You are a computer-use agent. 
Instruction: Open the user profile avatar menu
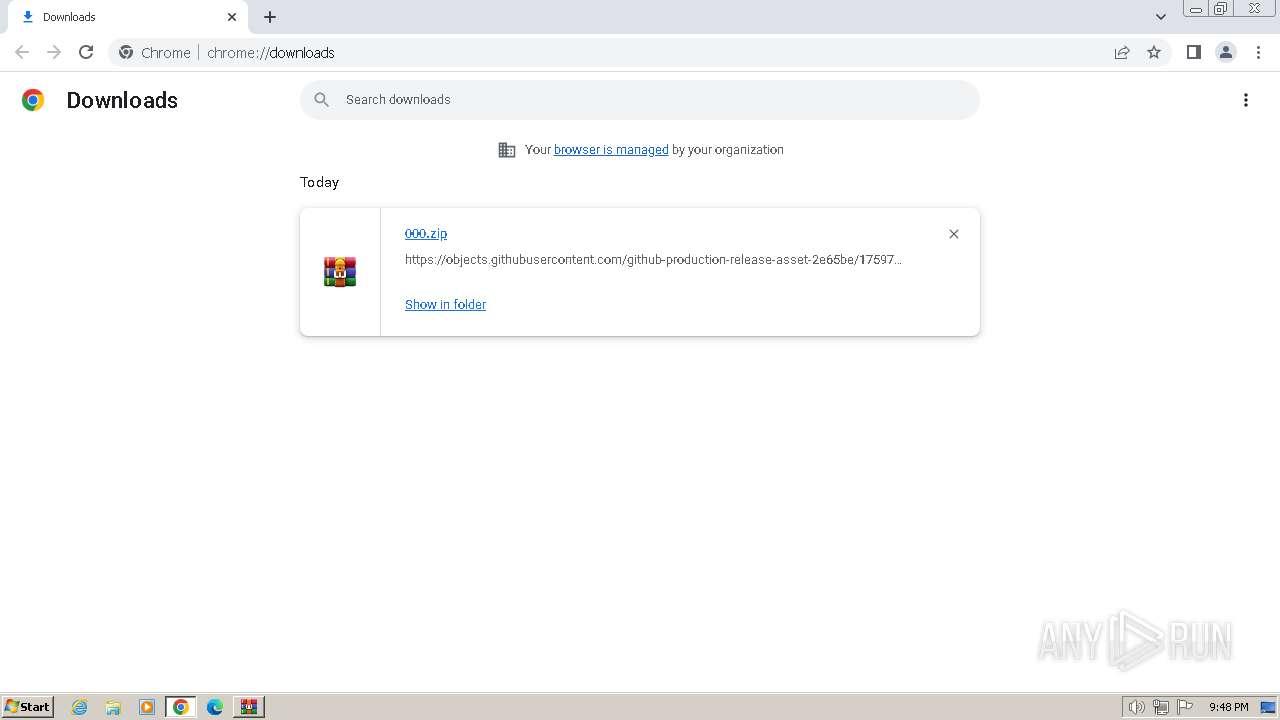tap(1226, 52)
